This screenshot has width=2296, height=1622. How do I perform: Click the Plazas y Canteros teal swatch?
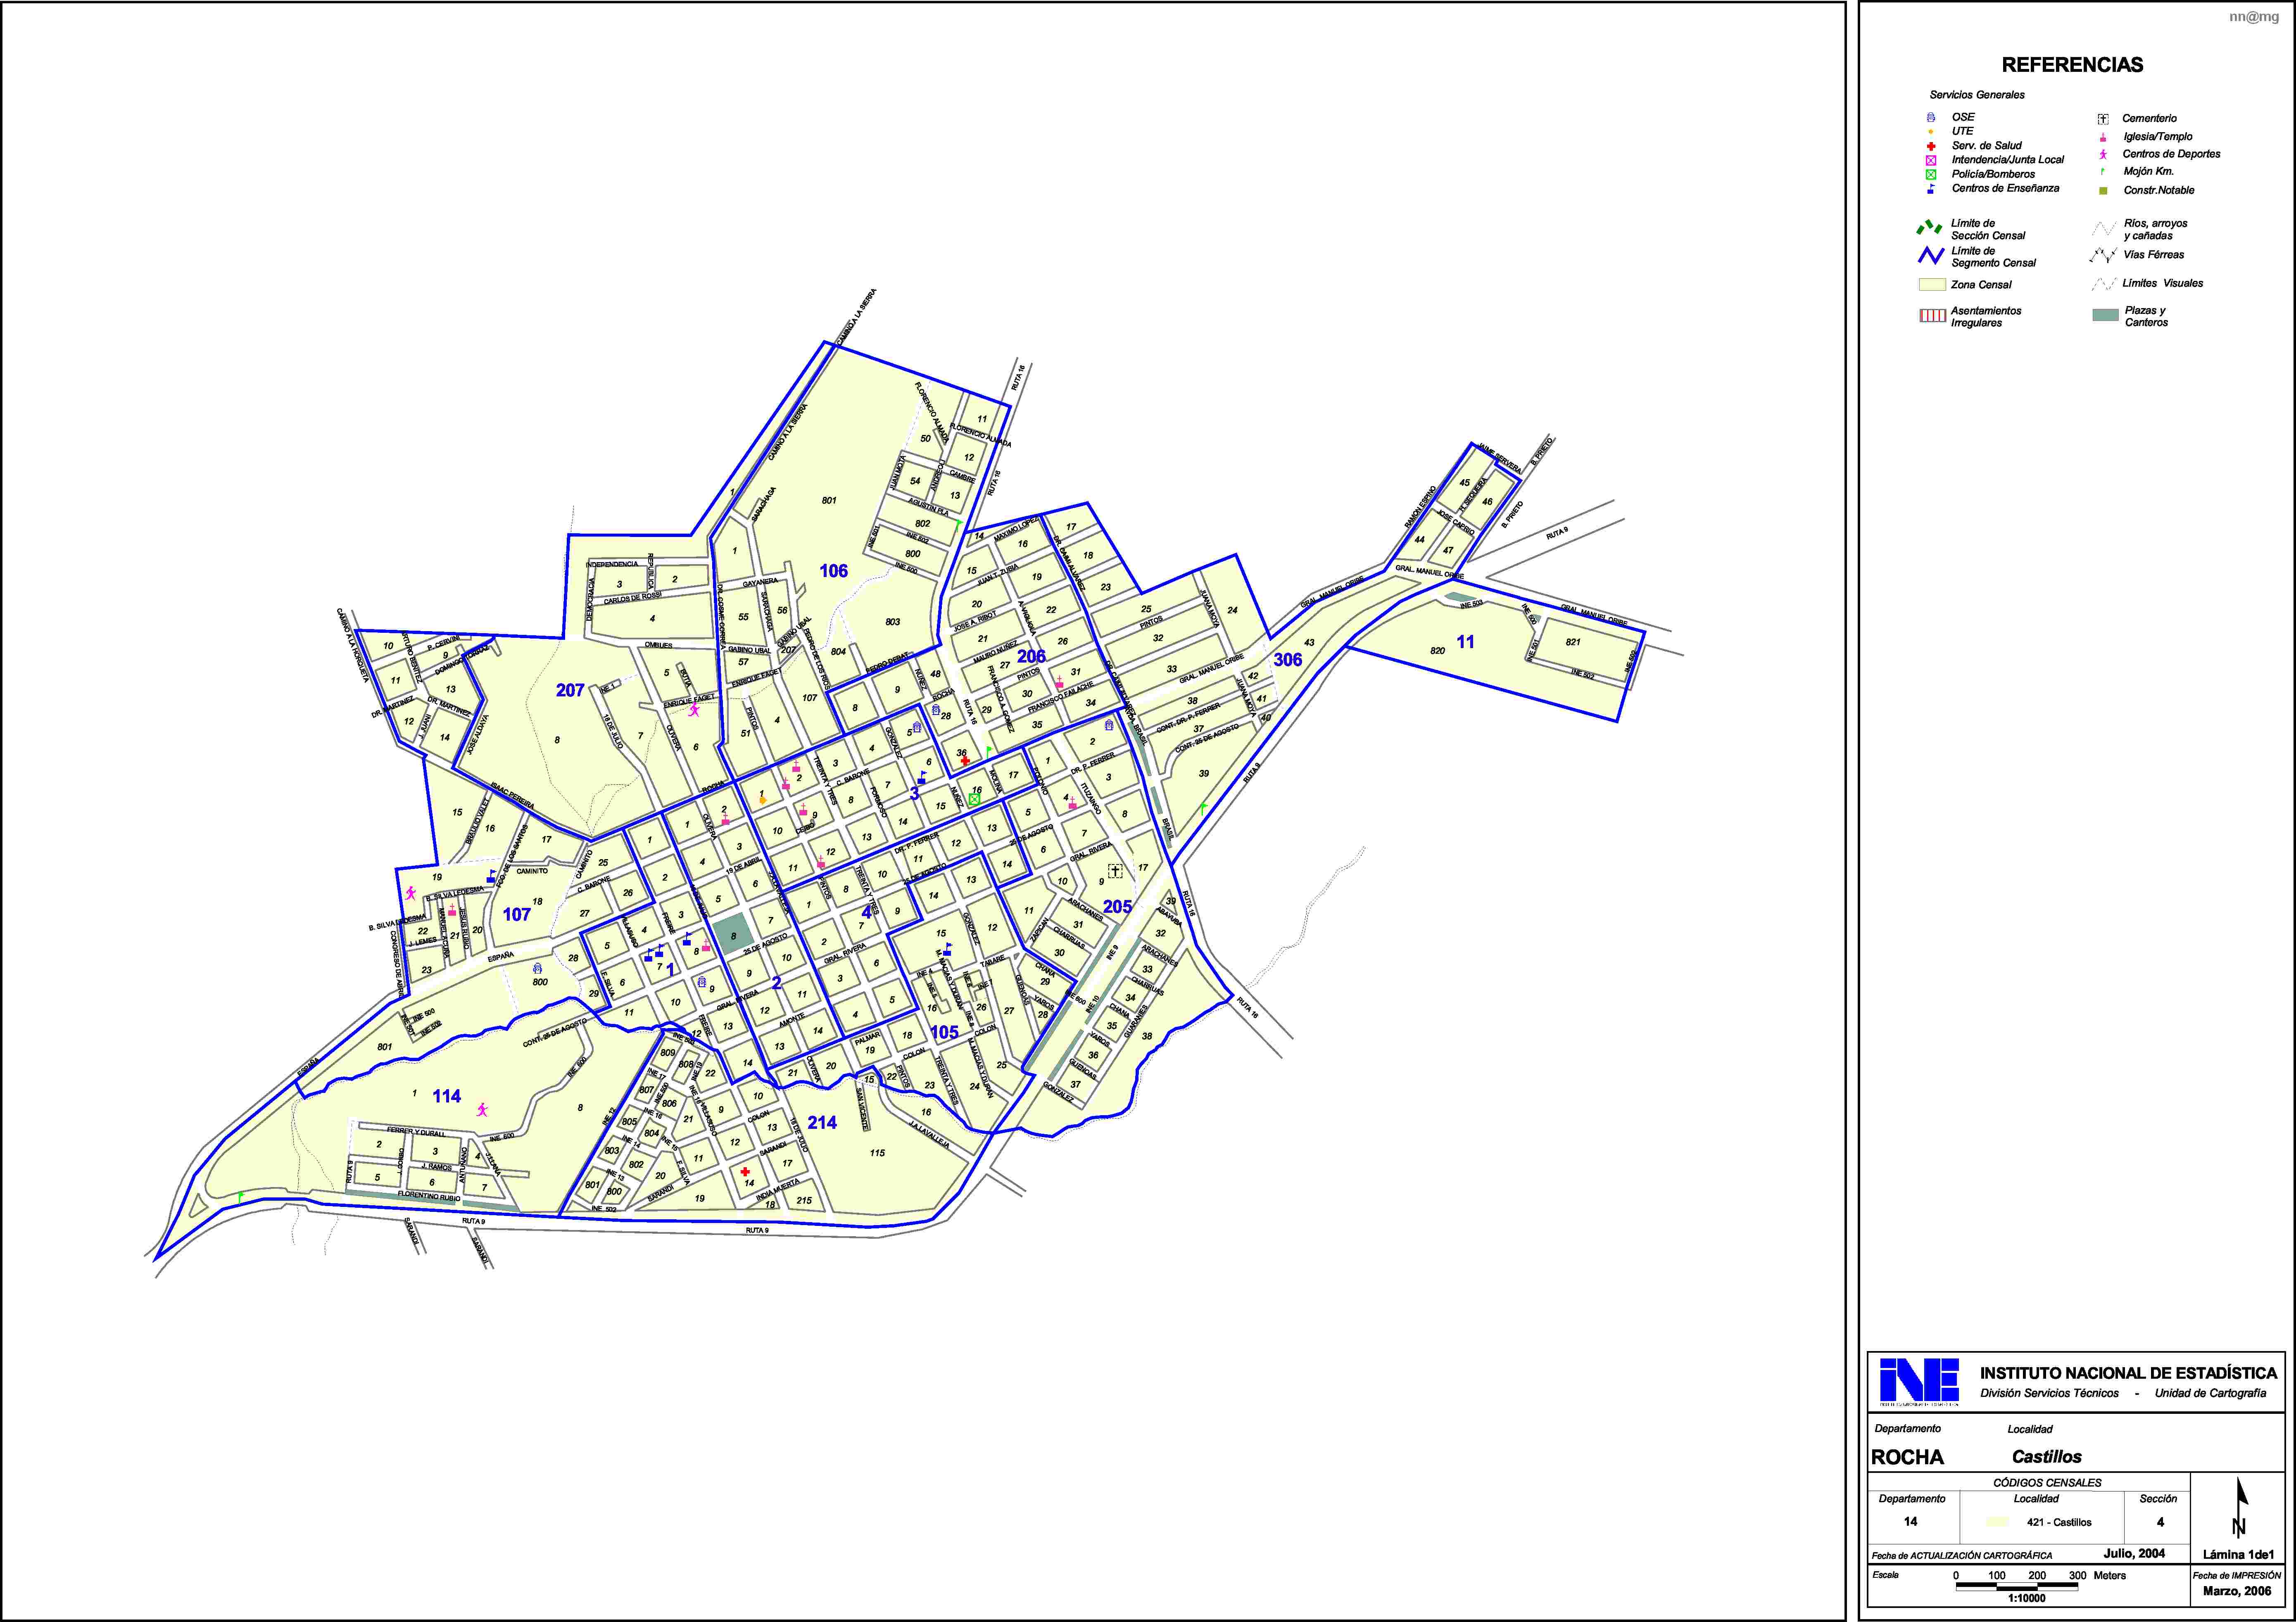tap(2105, 315)
